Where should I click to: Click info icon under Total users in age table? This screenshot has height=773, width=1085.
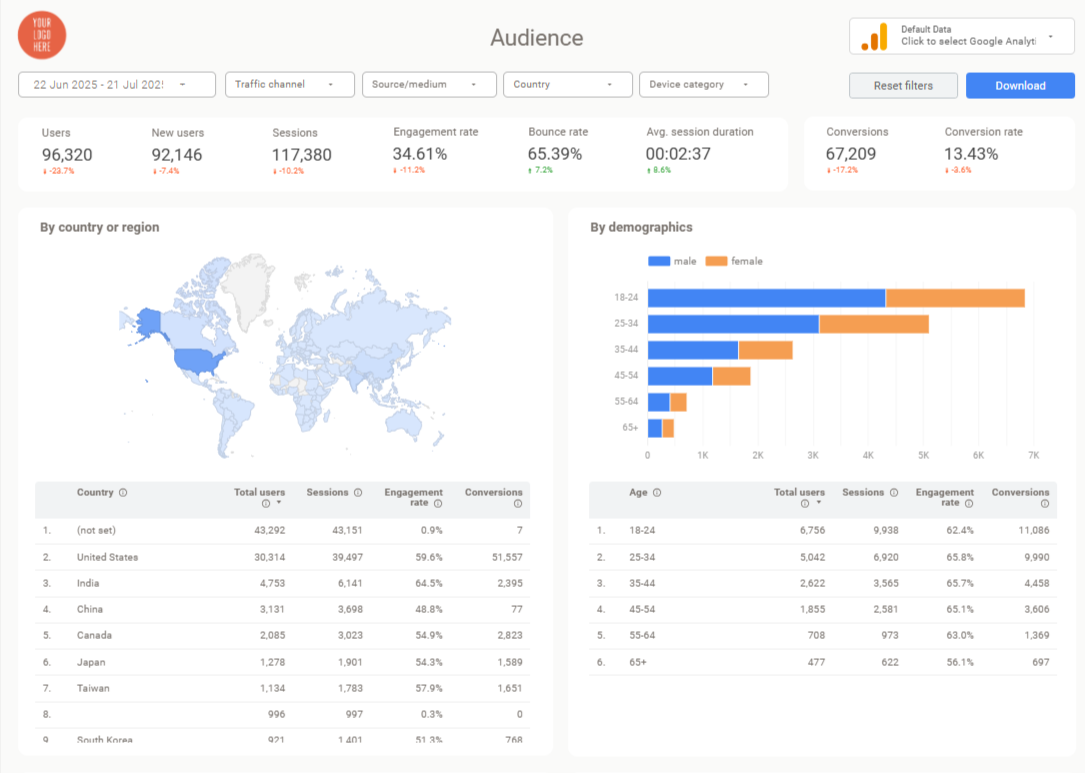(x=805, y=504)
